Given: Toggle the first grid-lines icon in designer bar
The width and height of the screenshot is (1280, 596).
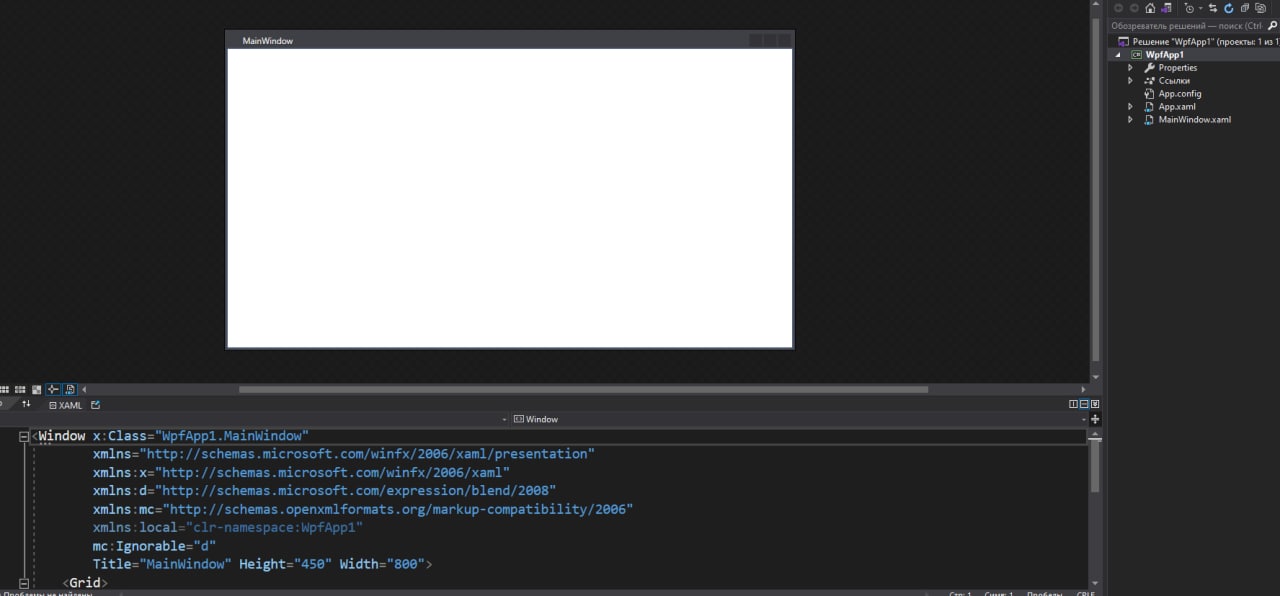Looking at the screenshot, I should [4, 390].
